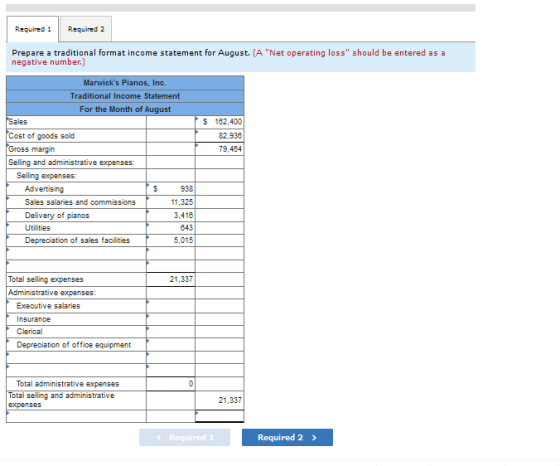Image resolution: width=560 pixels, height=466 pixels.
Task: Open the Clerical label dropdown
Action: click(76, 332)
